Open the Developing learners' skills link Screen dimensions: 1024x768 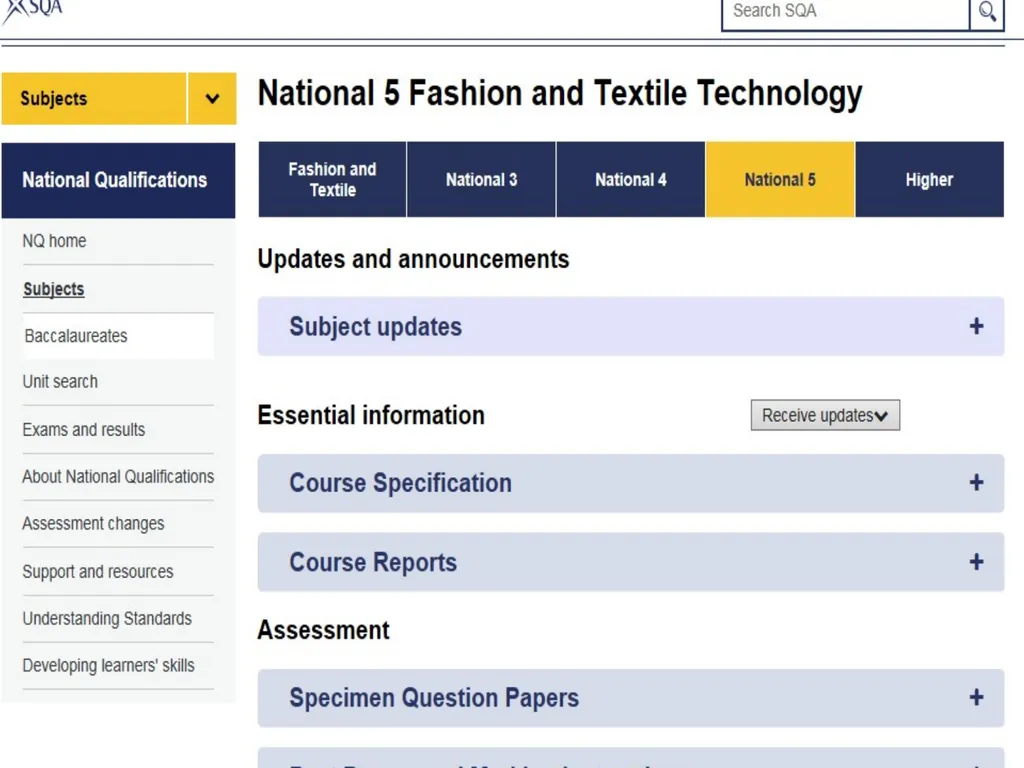point(108,665)
